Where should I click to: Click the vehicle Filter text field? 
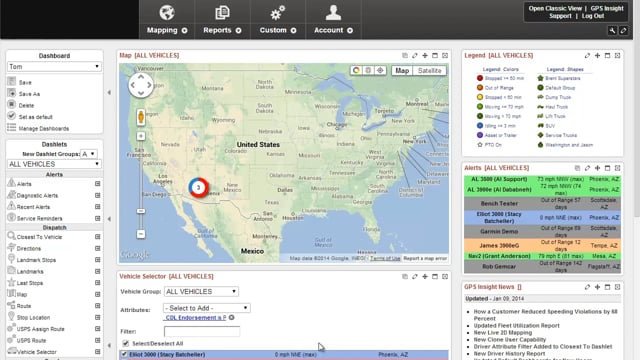[202, 331]
